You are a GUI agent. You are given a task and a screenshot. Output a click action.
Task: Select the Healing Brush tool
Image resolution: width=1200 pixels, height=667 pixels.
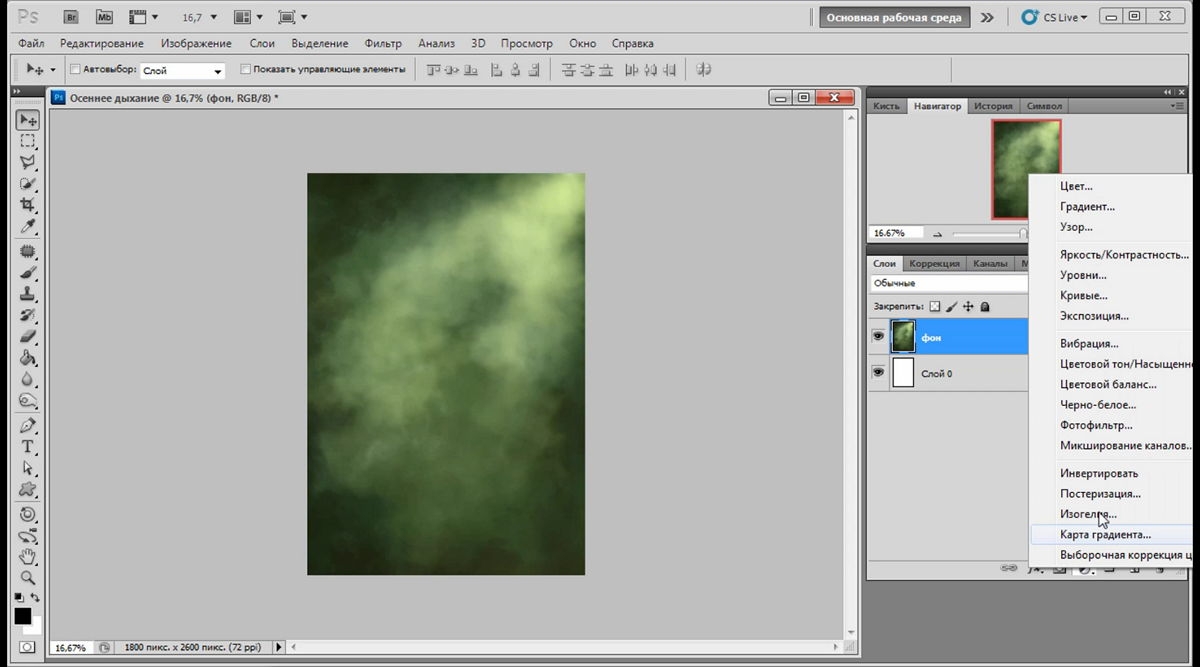tap(27, 252)
